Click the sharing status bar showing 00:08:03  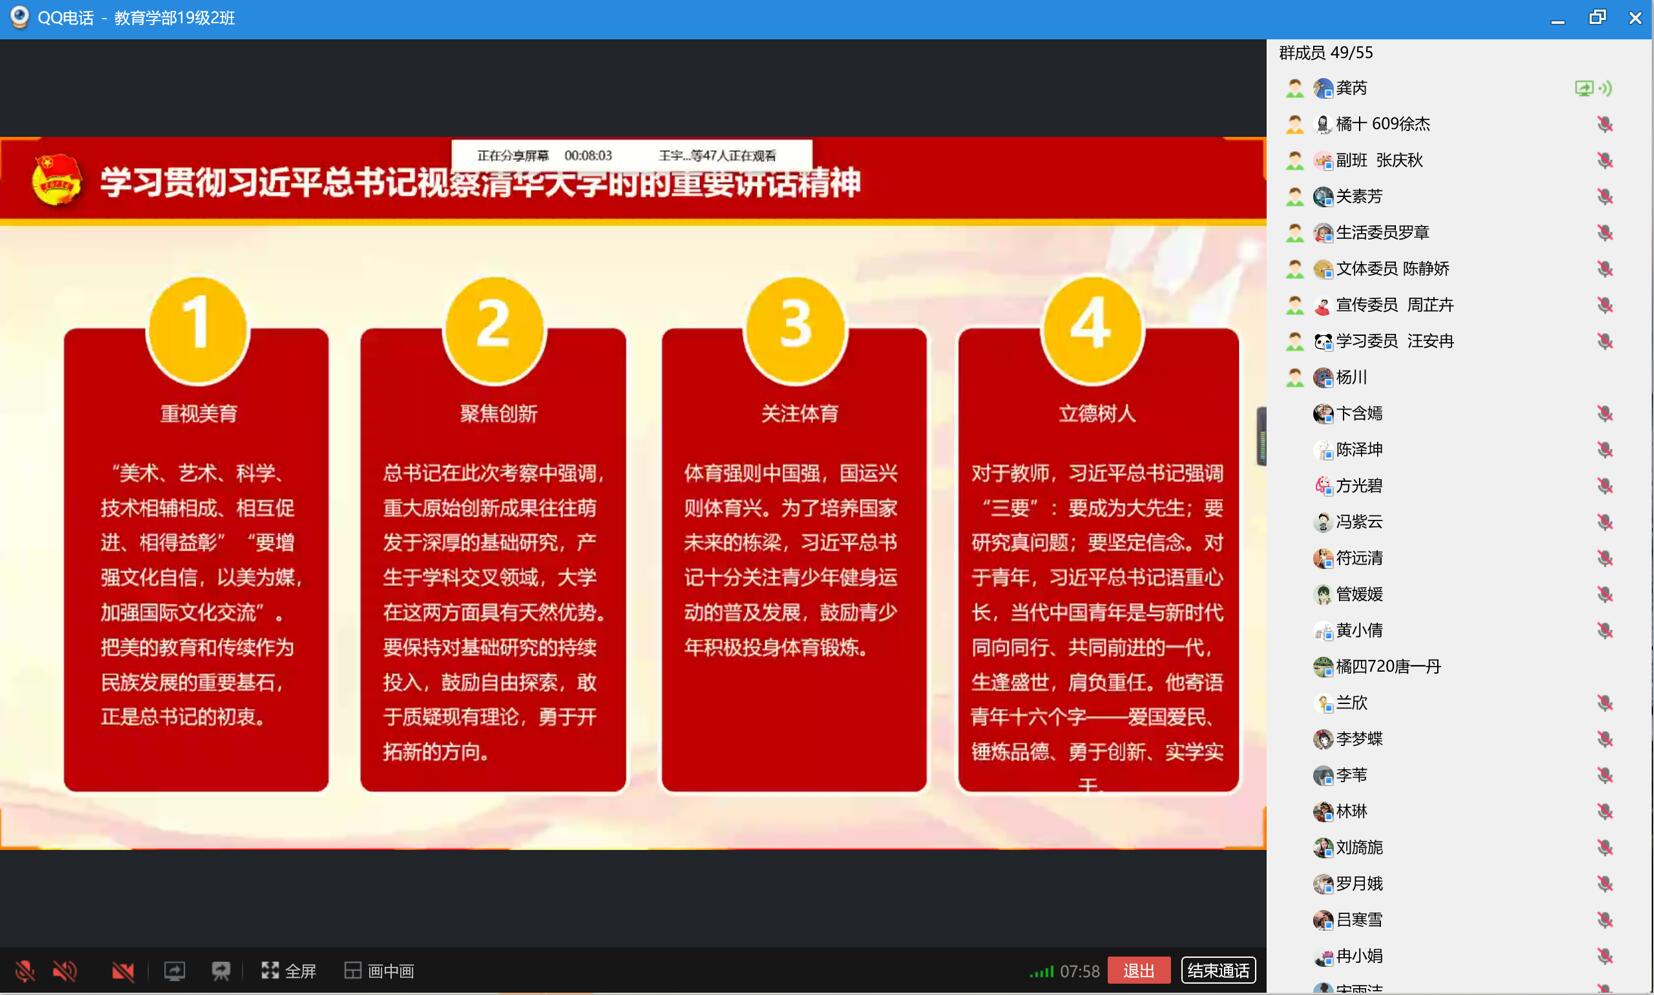[631, 156]
